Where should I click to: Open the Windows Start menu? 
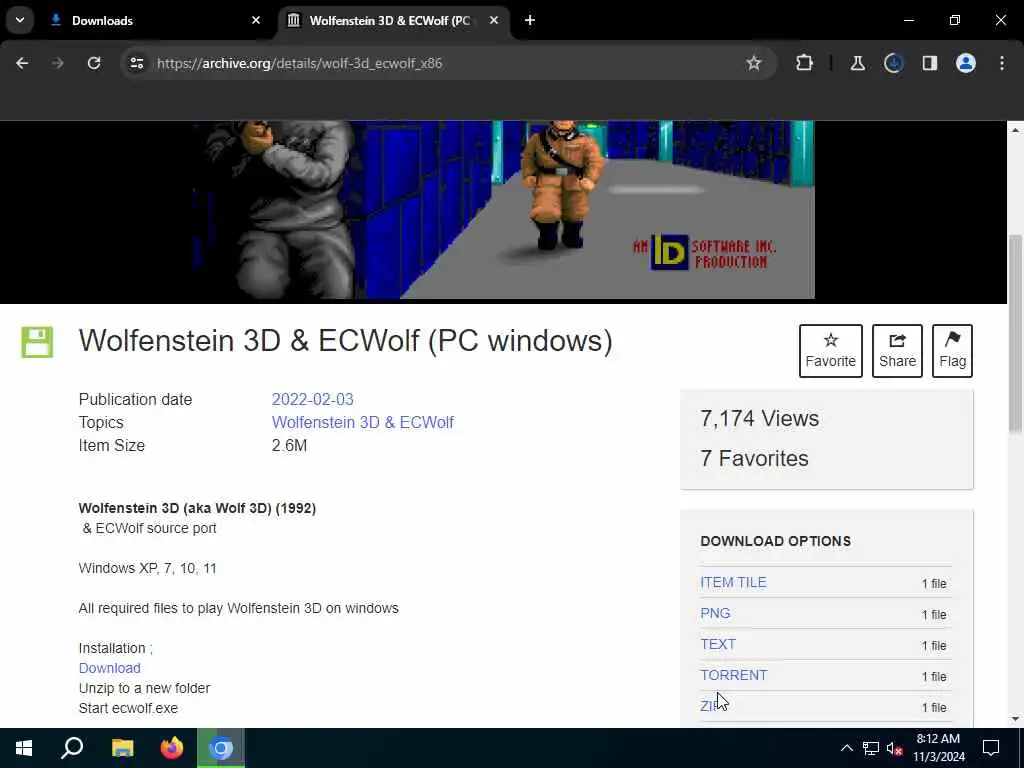pyautogui.click(x=24, y=748)
